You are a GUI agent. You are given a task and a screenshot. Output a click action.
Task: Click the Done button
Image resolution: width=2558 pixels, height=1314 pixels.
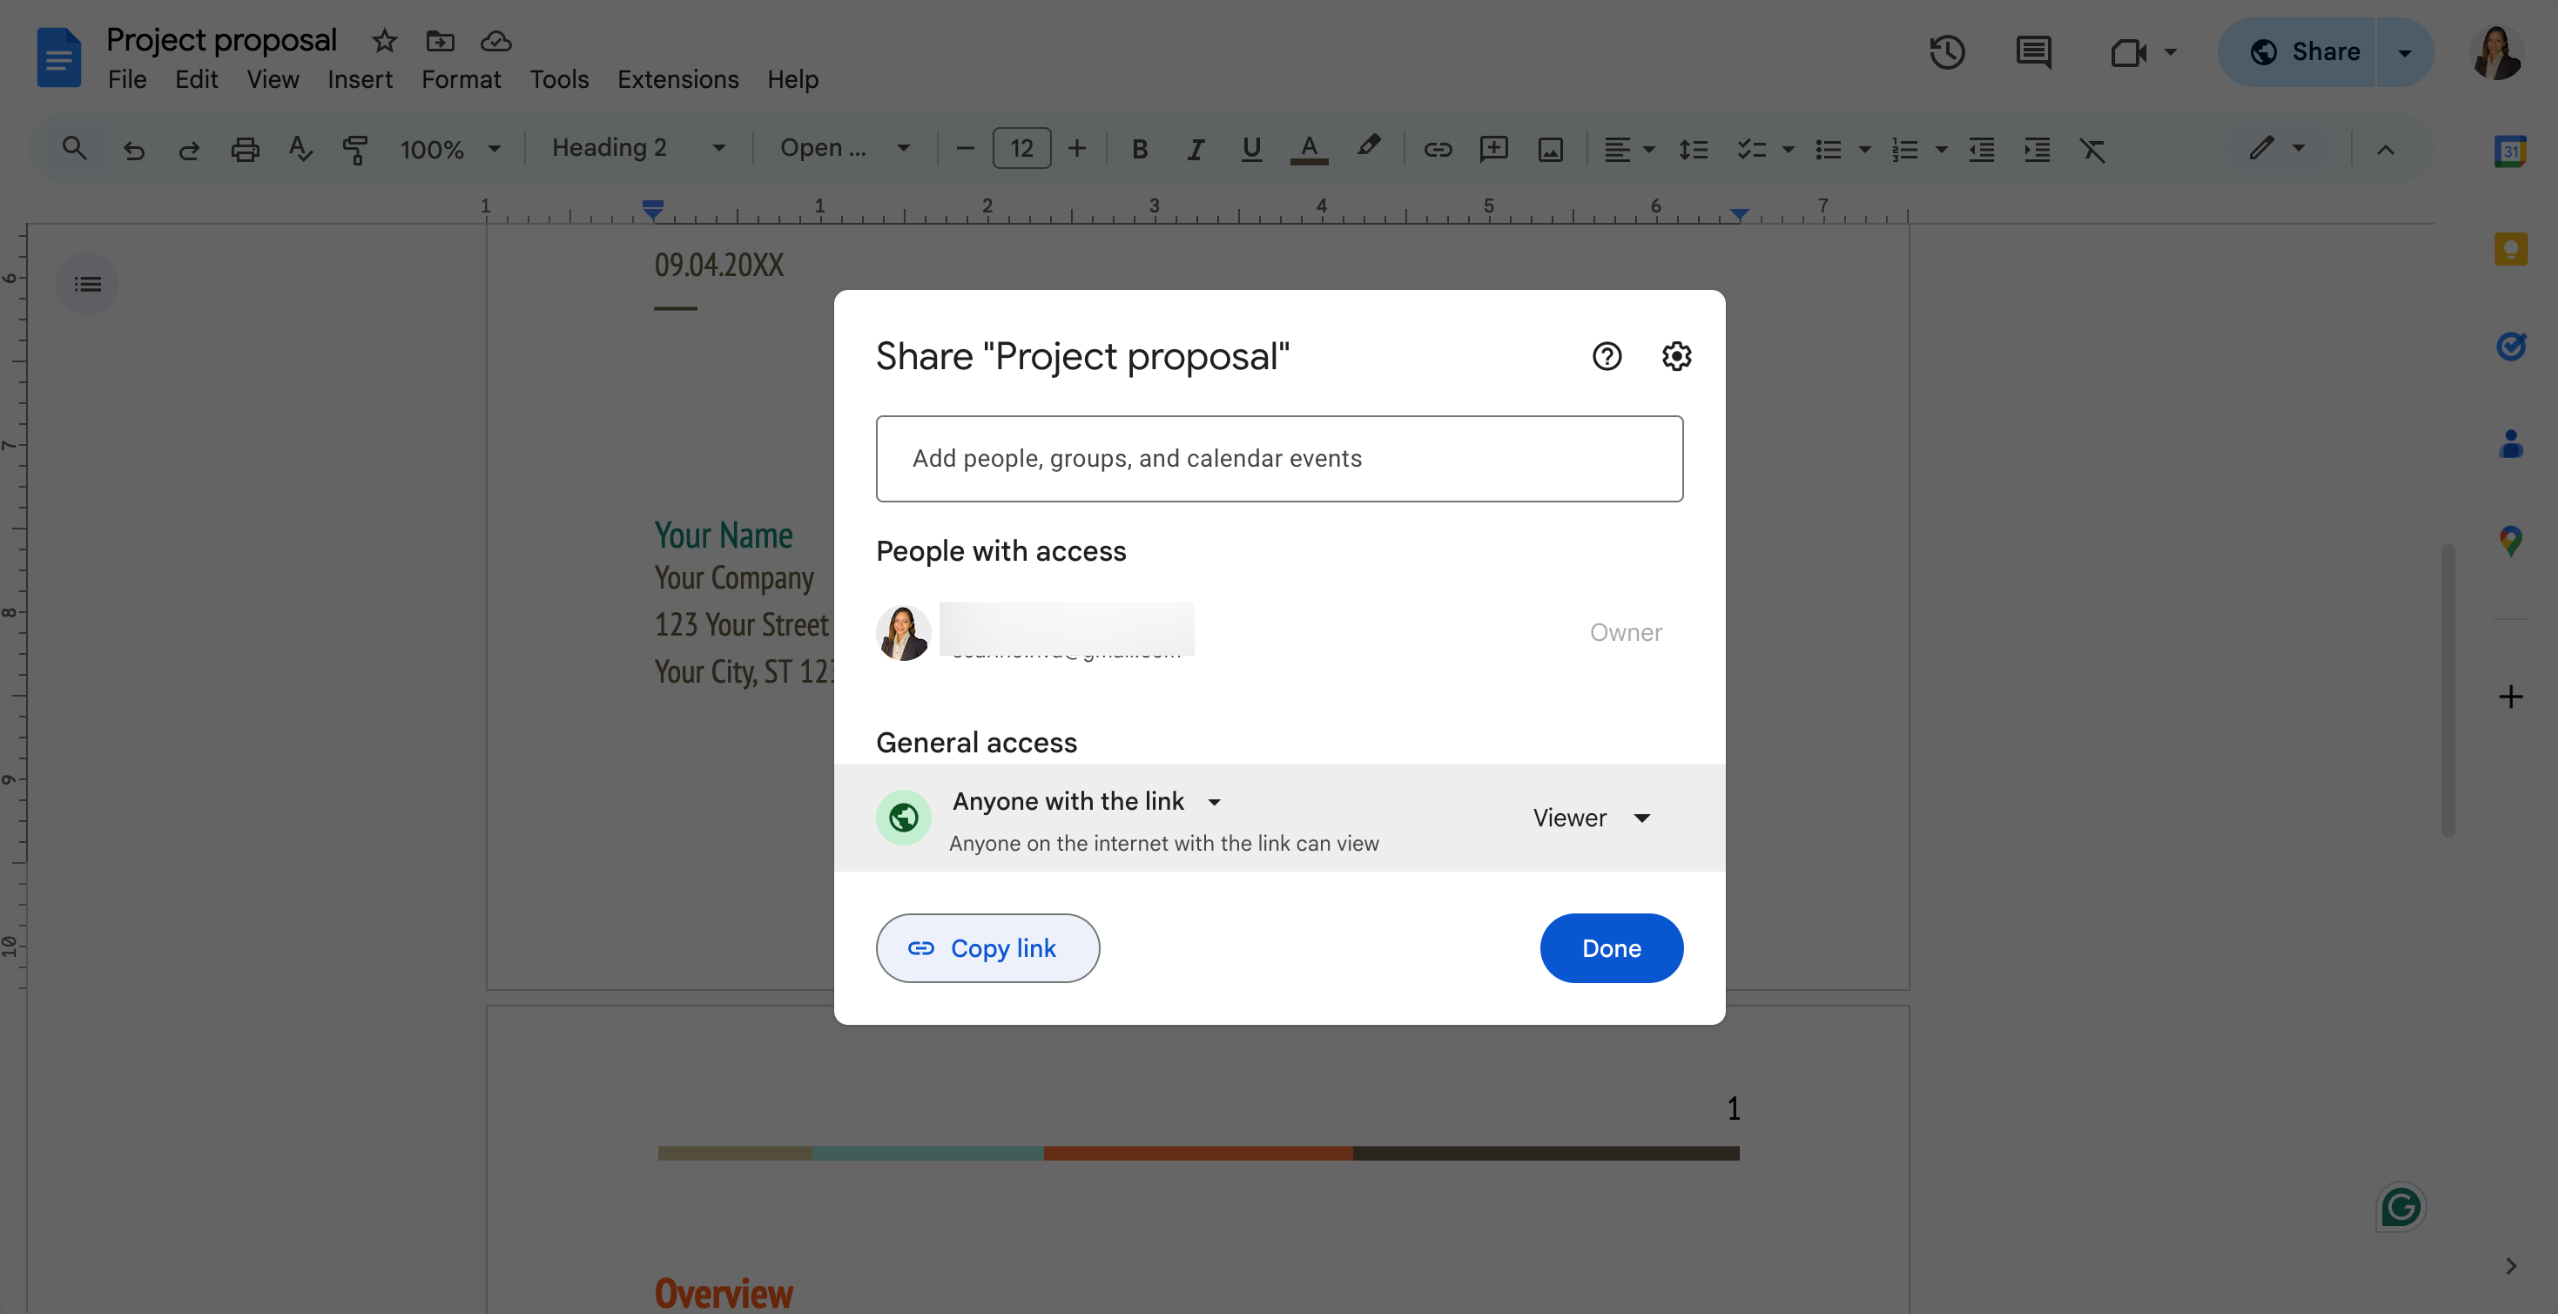click(1610, 948)
